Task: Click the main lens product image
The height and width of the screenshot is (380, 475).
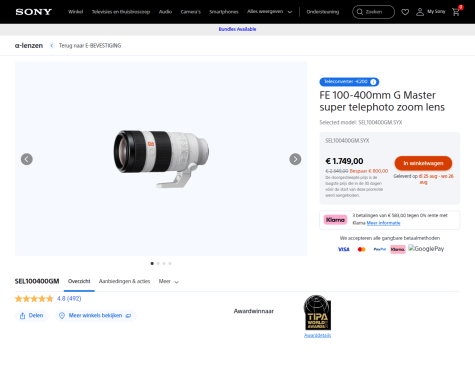Action: pos(161,159)
